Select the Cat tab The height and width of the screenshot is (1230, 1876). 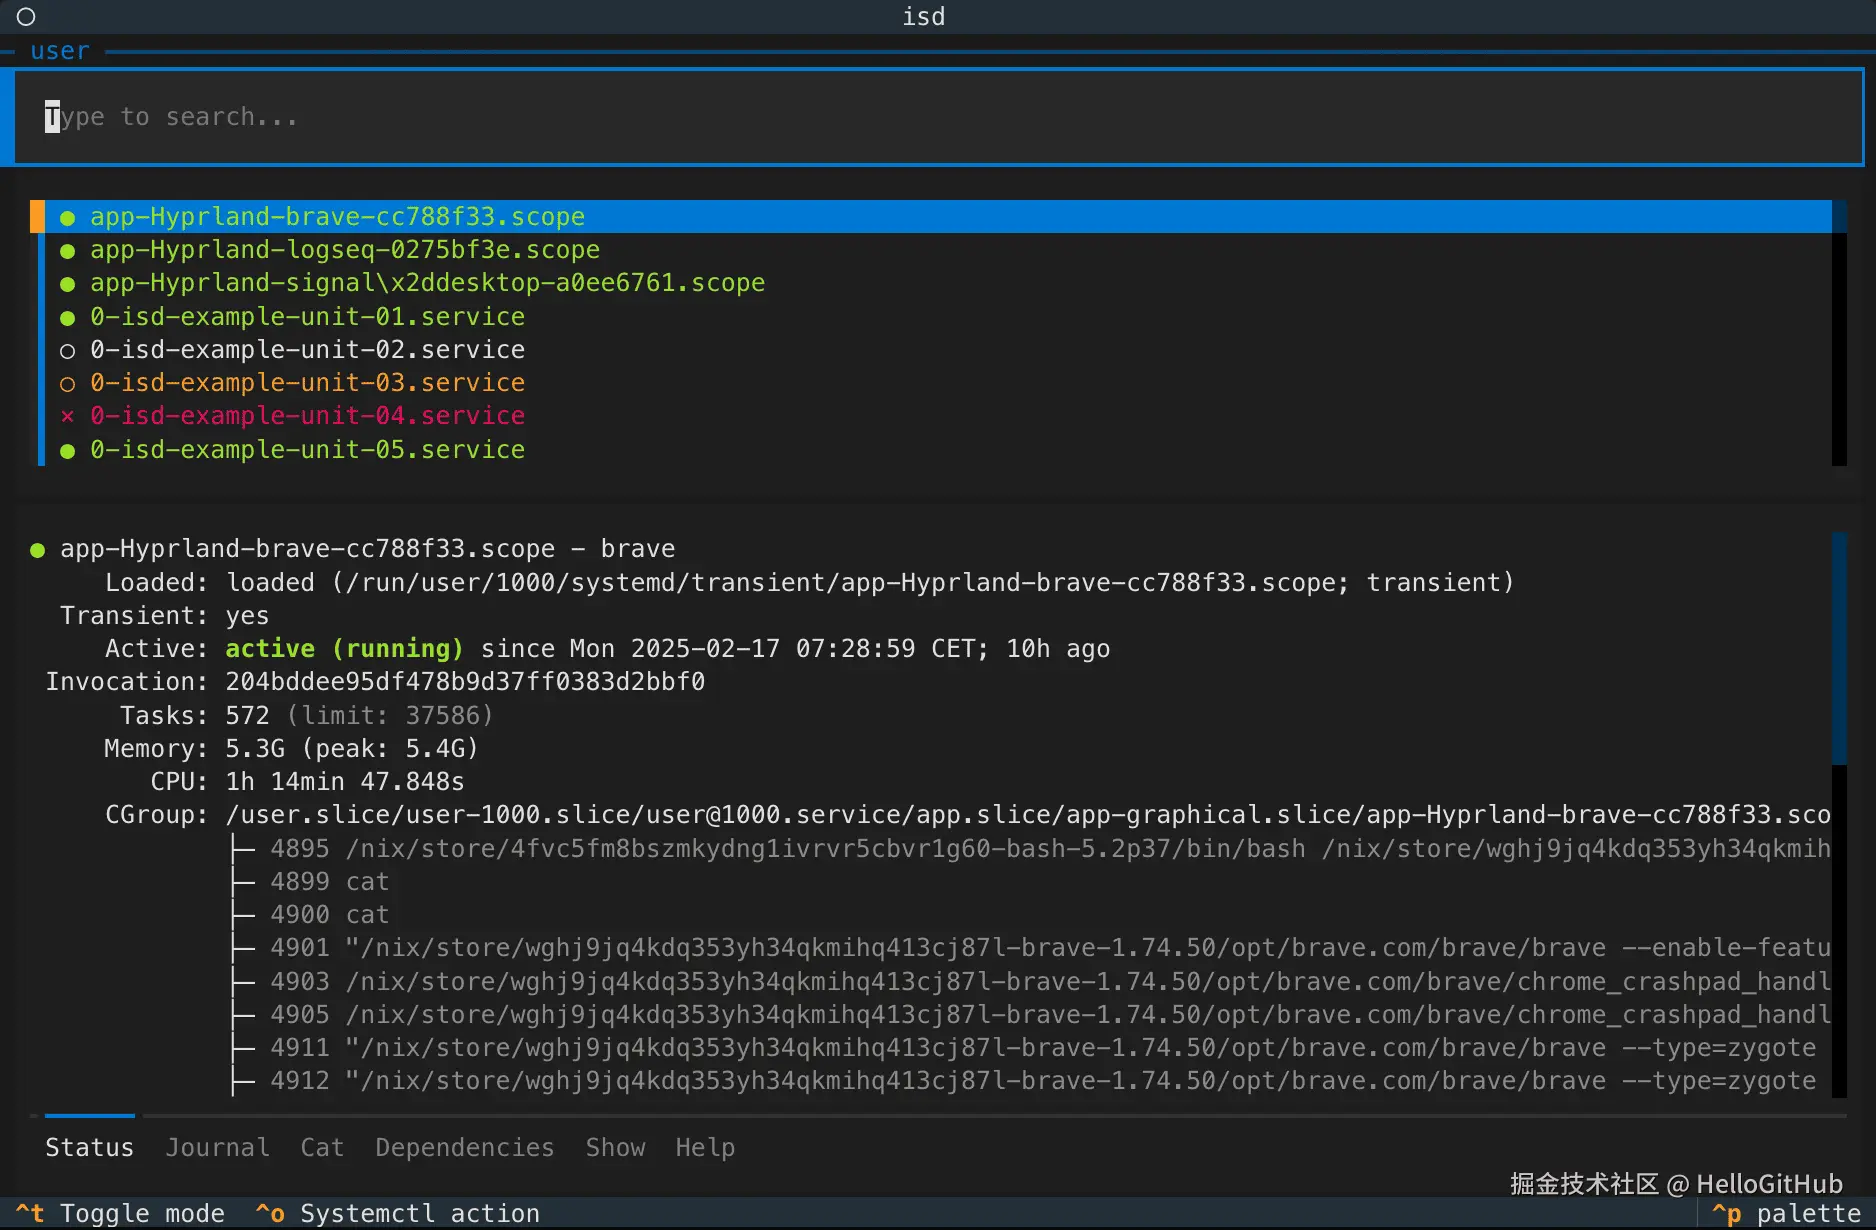[x=322, y=1147]
